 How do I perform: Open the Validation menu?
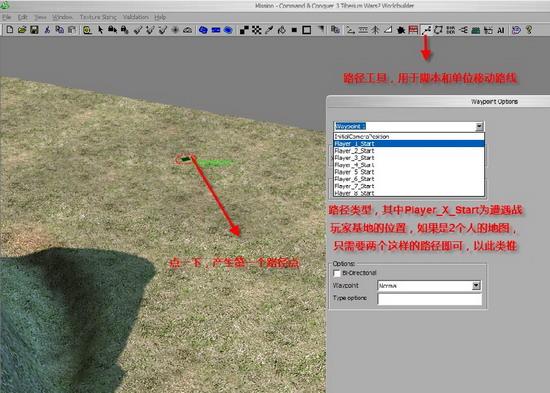click(x=136, y=17)
